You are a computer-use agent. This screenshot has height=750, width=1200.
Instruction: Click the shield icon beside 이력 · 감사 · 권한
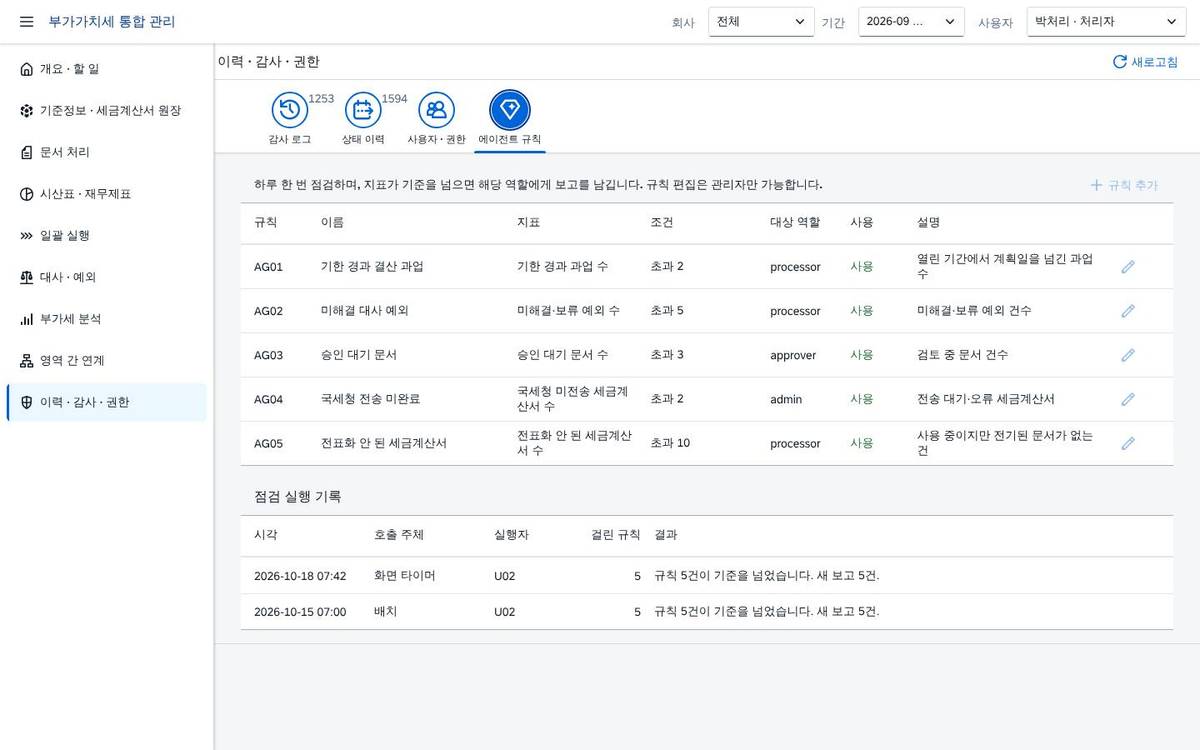[26, 403]
